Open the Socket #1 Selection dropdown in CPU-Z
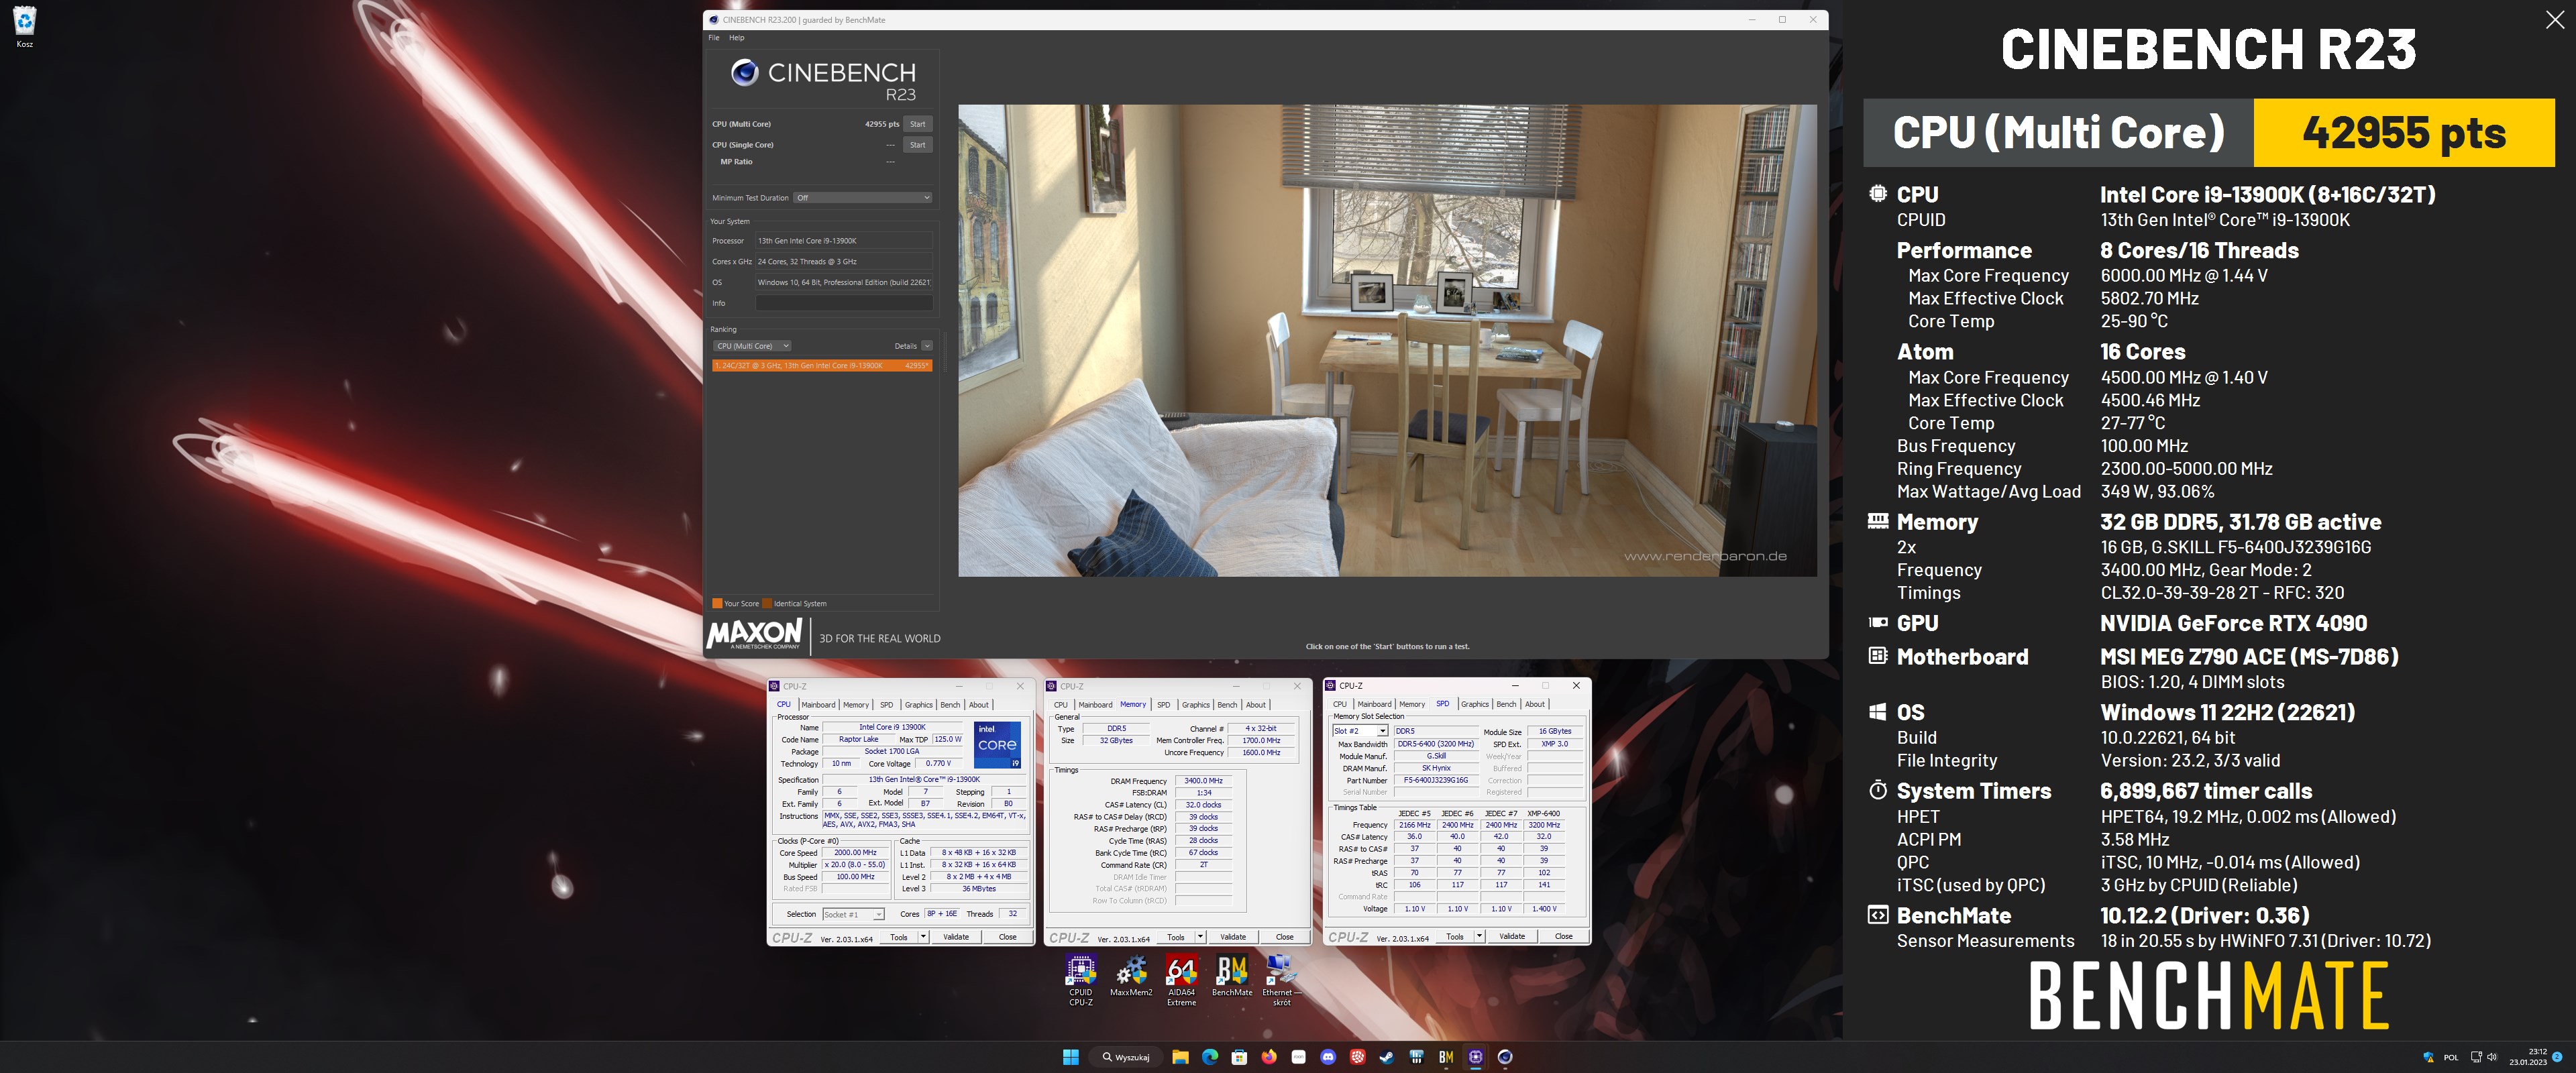The width and height of the screenshot is (2576, 1073). pyautogui.click(x=853, y=914)
